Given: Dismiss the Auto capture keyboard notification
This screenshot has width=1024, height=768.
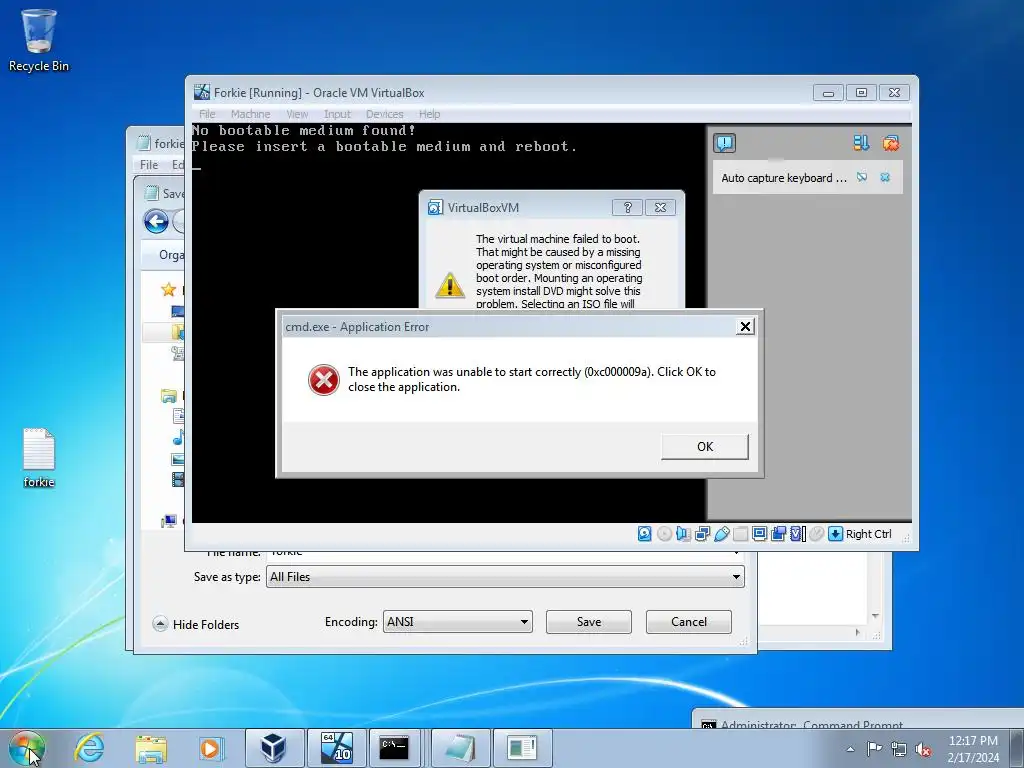Looking at the screenshot, I should pyautogui.click(x=885, y=177).
